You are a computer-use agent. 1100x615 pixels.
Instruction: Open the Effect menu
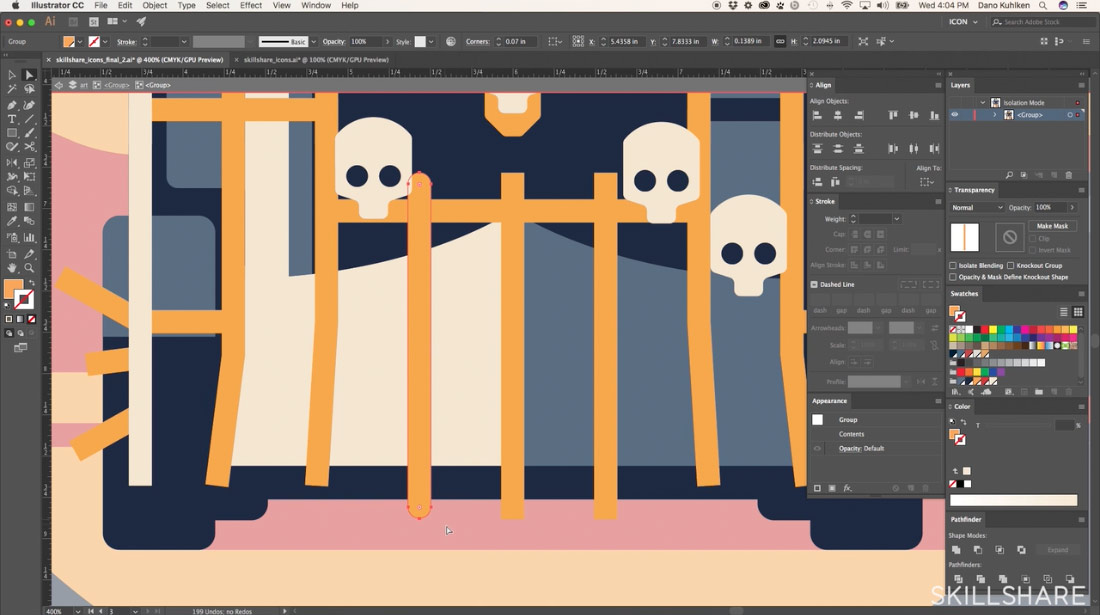tap(251, 6)
